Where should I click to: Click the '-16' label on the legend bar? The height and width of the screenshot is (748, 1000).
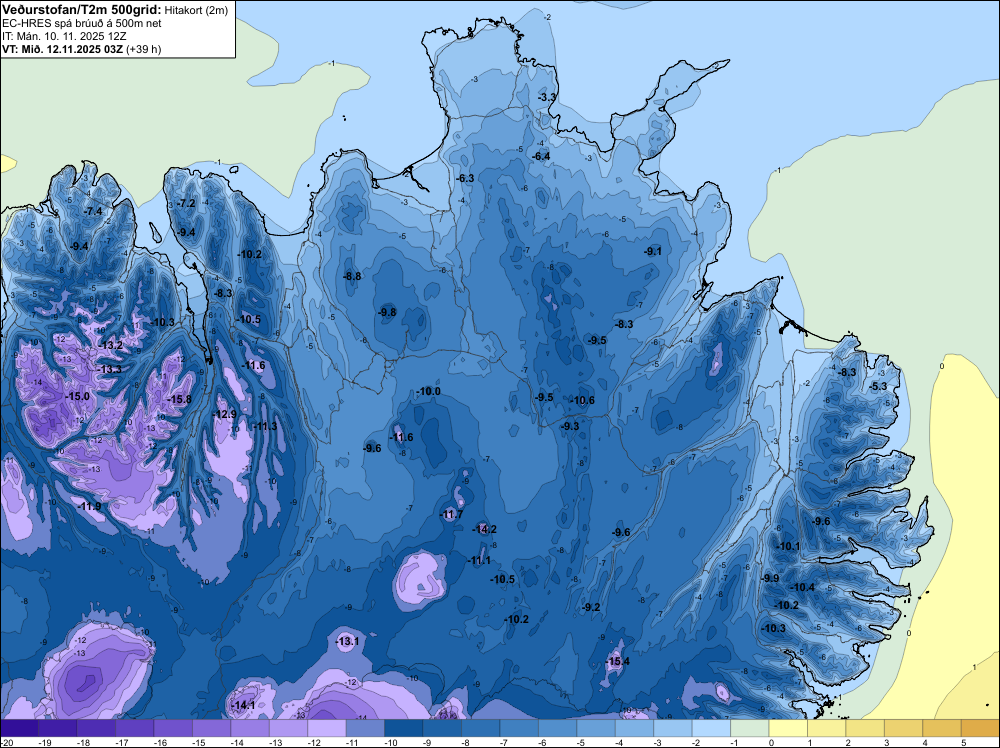pyautogui.click(x=159, y=742)
